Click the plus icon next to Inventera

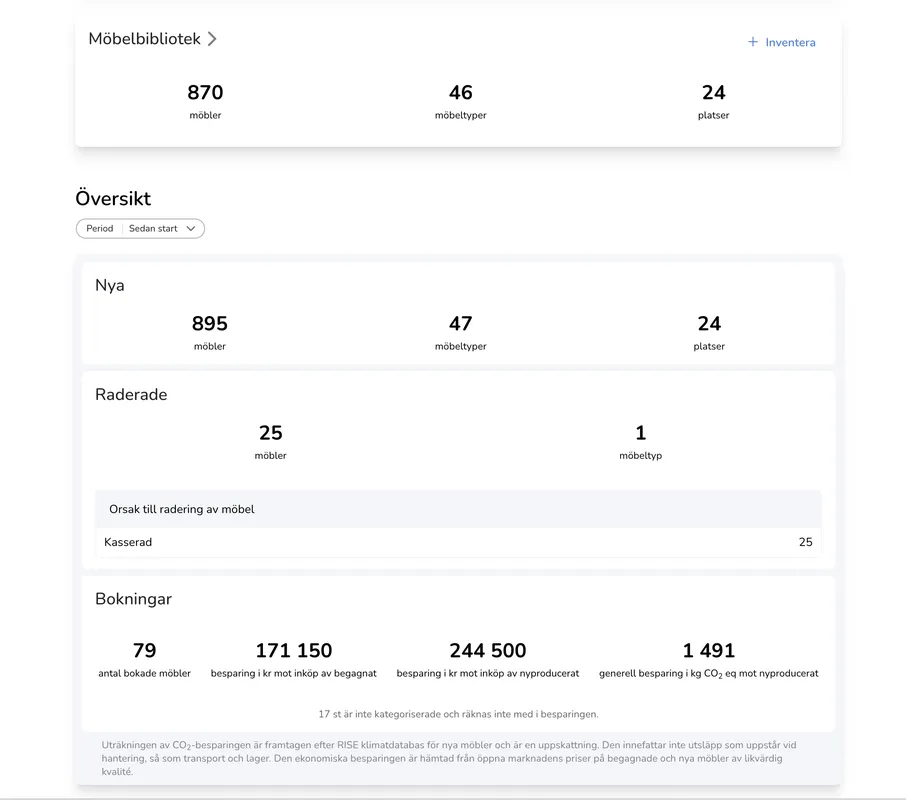click(x=750, y=41)
